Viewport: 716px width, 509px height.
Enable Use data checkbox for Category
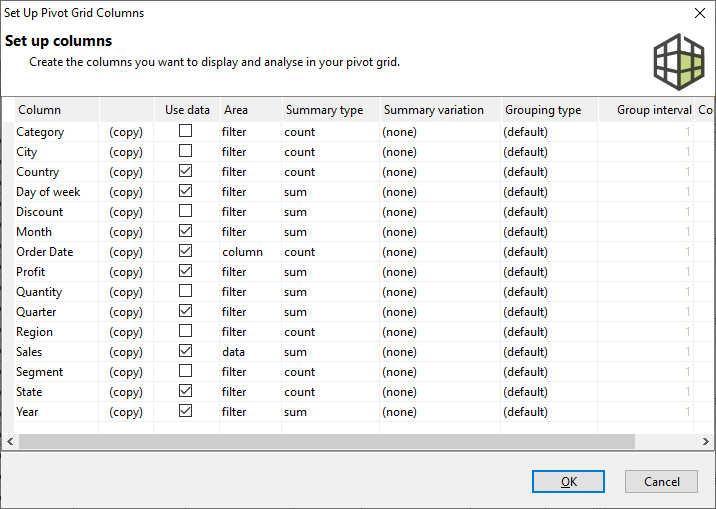pyautogui.click(x=185, y=131)
